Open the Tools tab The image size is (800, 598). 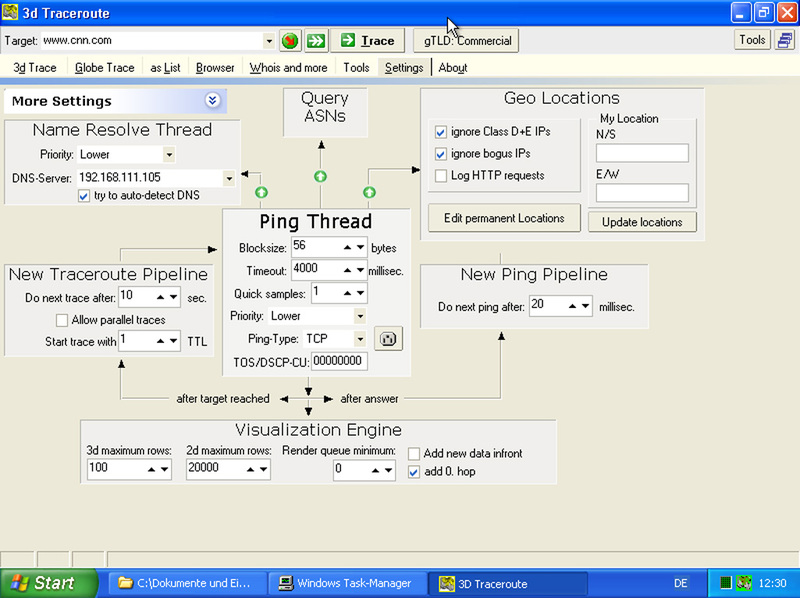point(356,68)
